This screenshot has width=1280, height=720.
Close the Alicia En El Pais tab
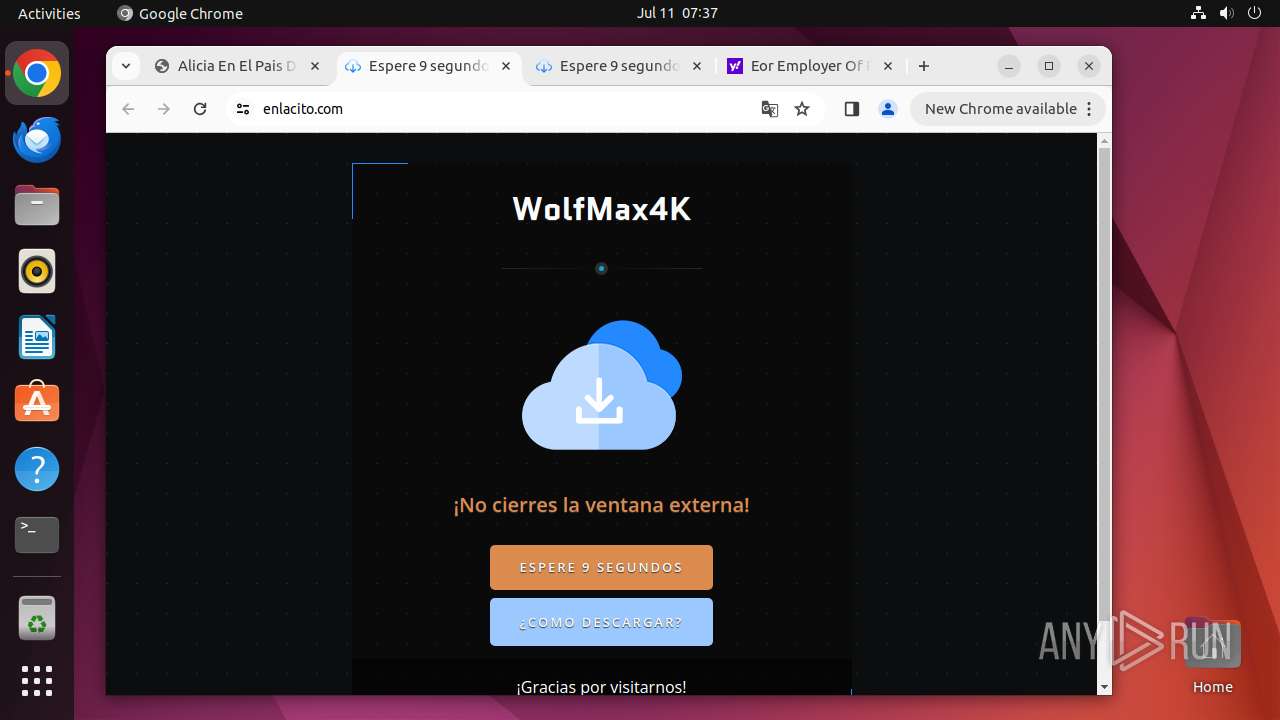point(315,66)
